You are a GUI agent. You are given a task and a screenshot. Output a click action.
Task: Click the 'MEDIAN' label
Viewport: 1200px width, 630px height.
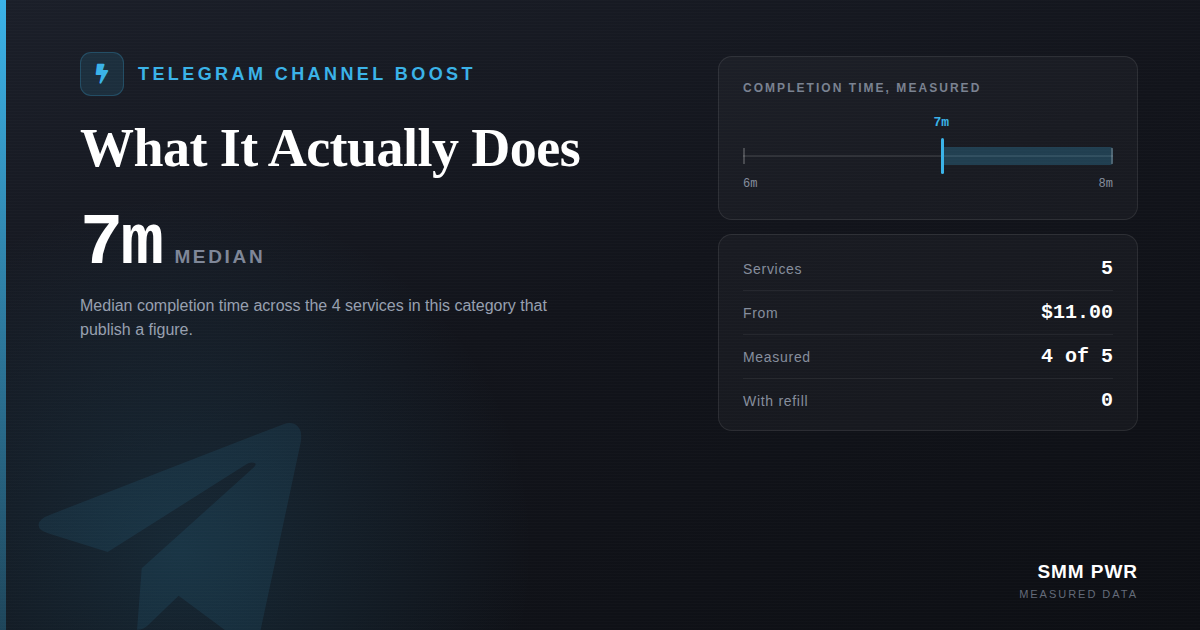pyautogui.click(x=219, y=257)
